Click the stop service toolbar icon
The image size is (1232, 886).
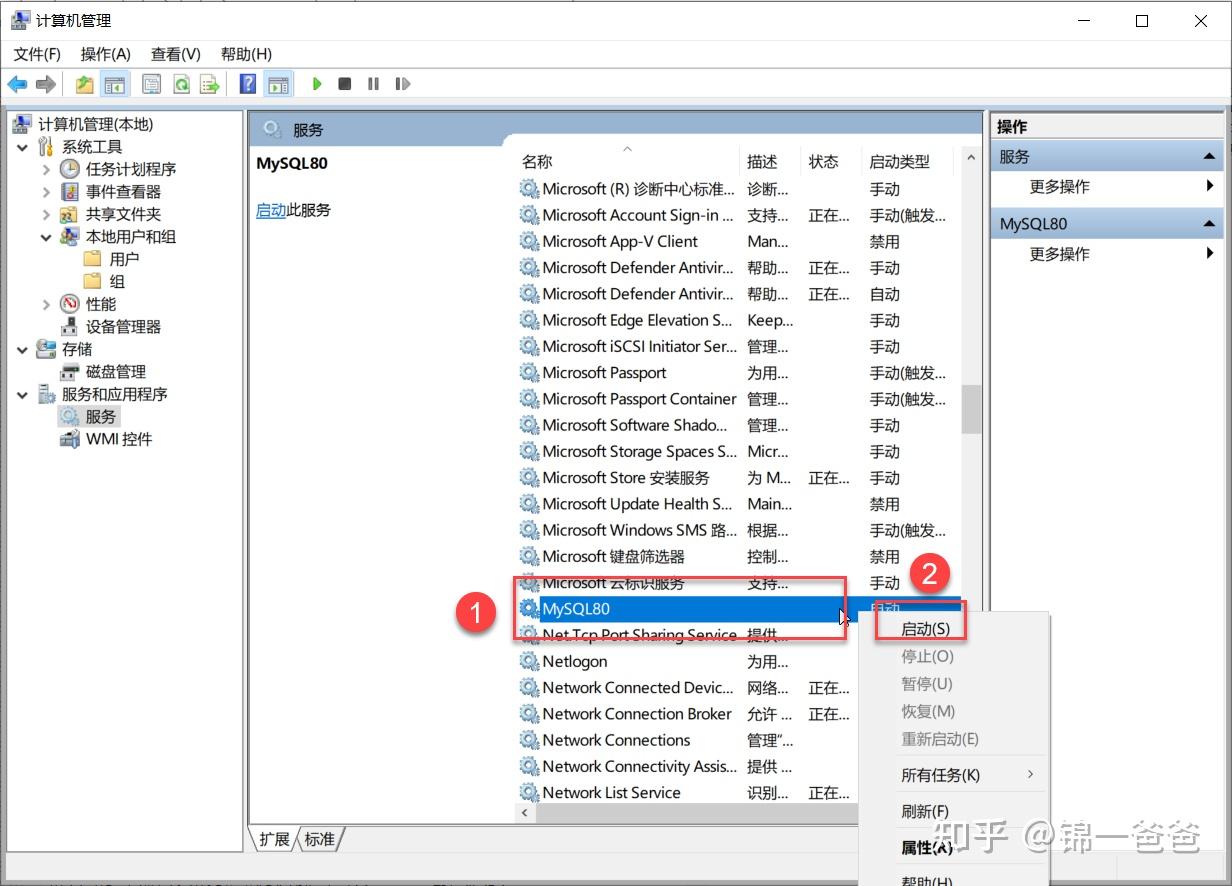[344, 83]
